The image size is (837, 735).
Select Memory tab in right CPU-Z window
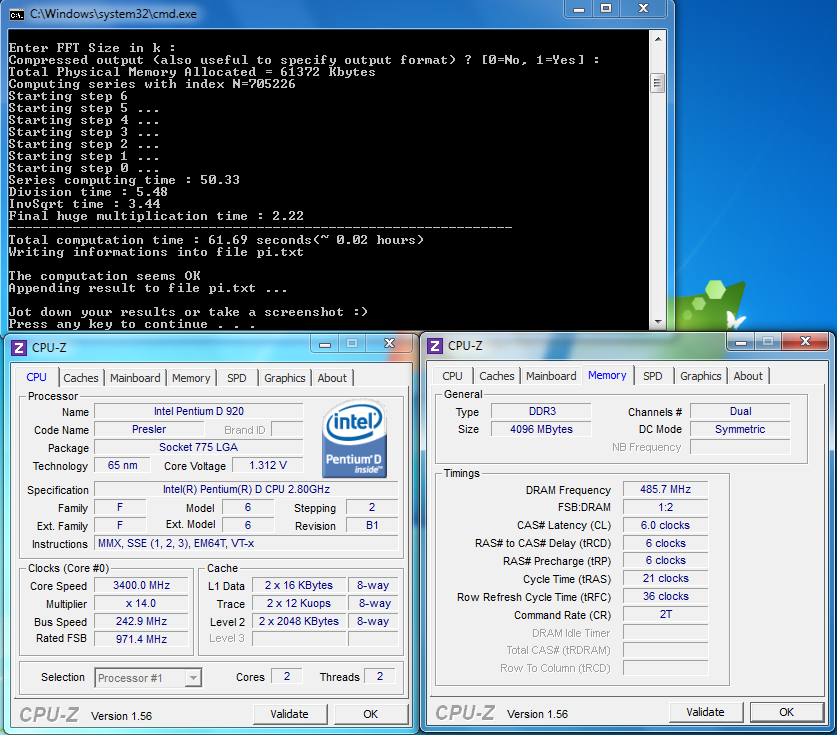click(607, 375)
